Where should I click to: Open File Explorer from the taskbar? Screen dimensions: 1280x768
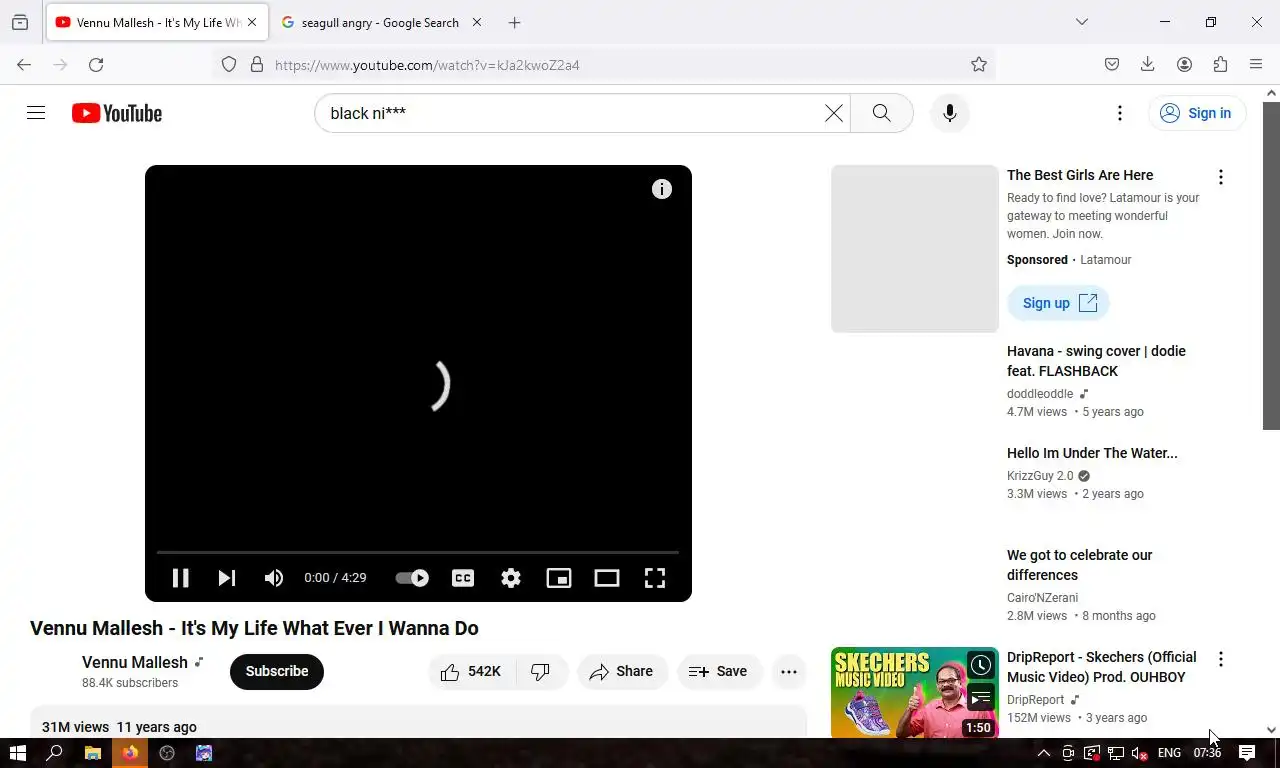[92, 753]
